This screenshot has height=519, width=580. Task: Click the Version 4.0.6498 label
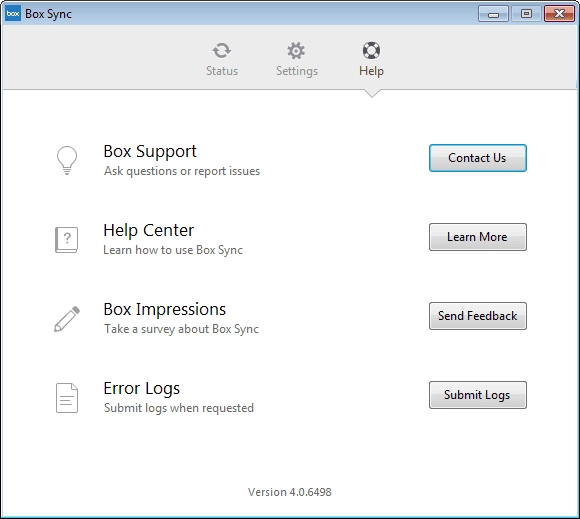click(x=290, y=492)
